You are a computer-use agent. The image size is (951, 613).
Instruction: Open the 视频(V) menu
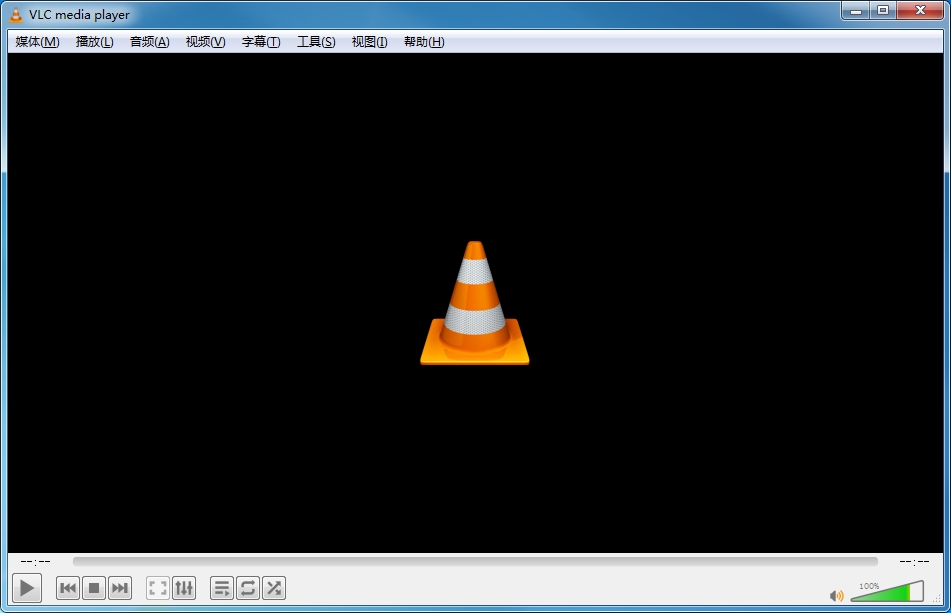[x=206, y=42]
